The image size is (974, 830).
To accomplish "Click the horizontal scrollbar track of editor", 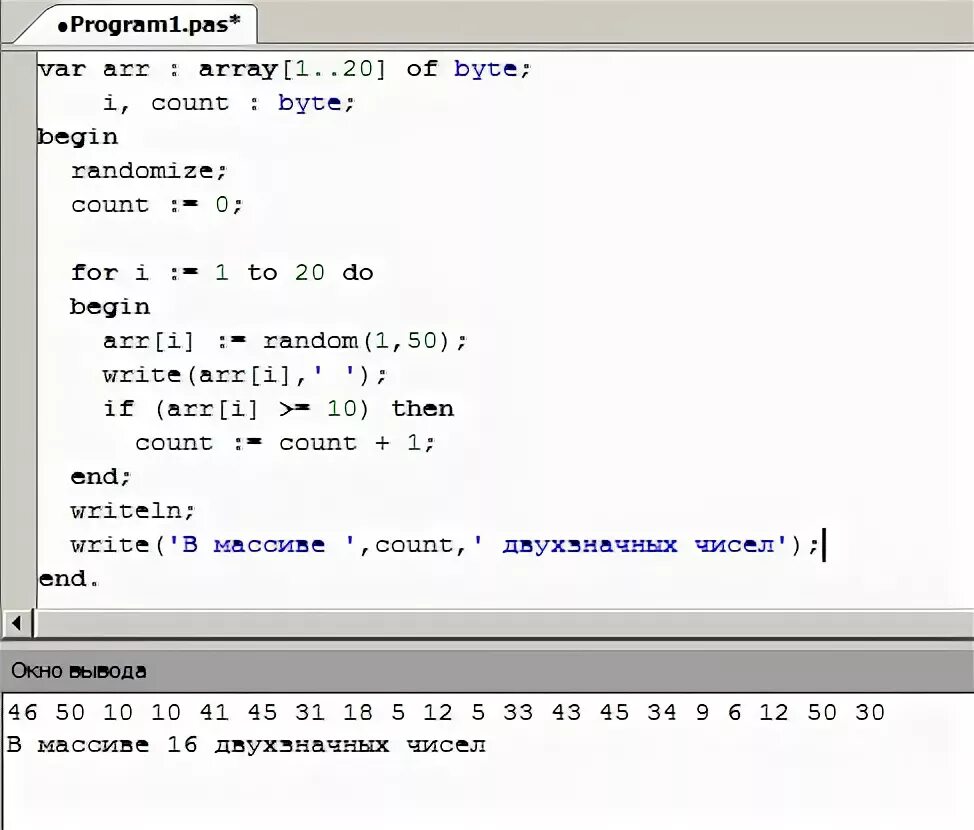I will 503,623.
